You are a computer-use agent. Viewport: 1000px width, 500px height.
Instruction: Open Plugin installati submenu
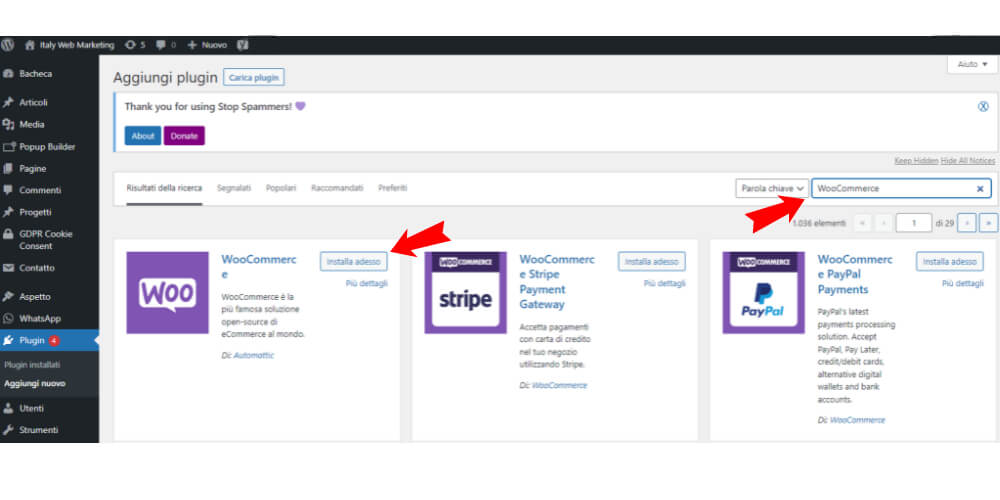coord(32,365)
